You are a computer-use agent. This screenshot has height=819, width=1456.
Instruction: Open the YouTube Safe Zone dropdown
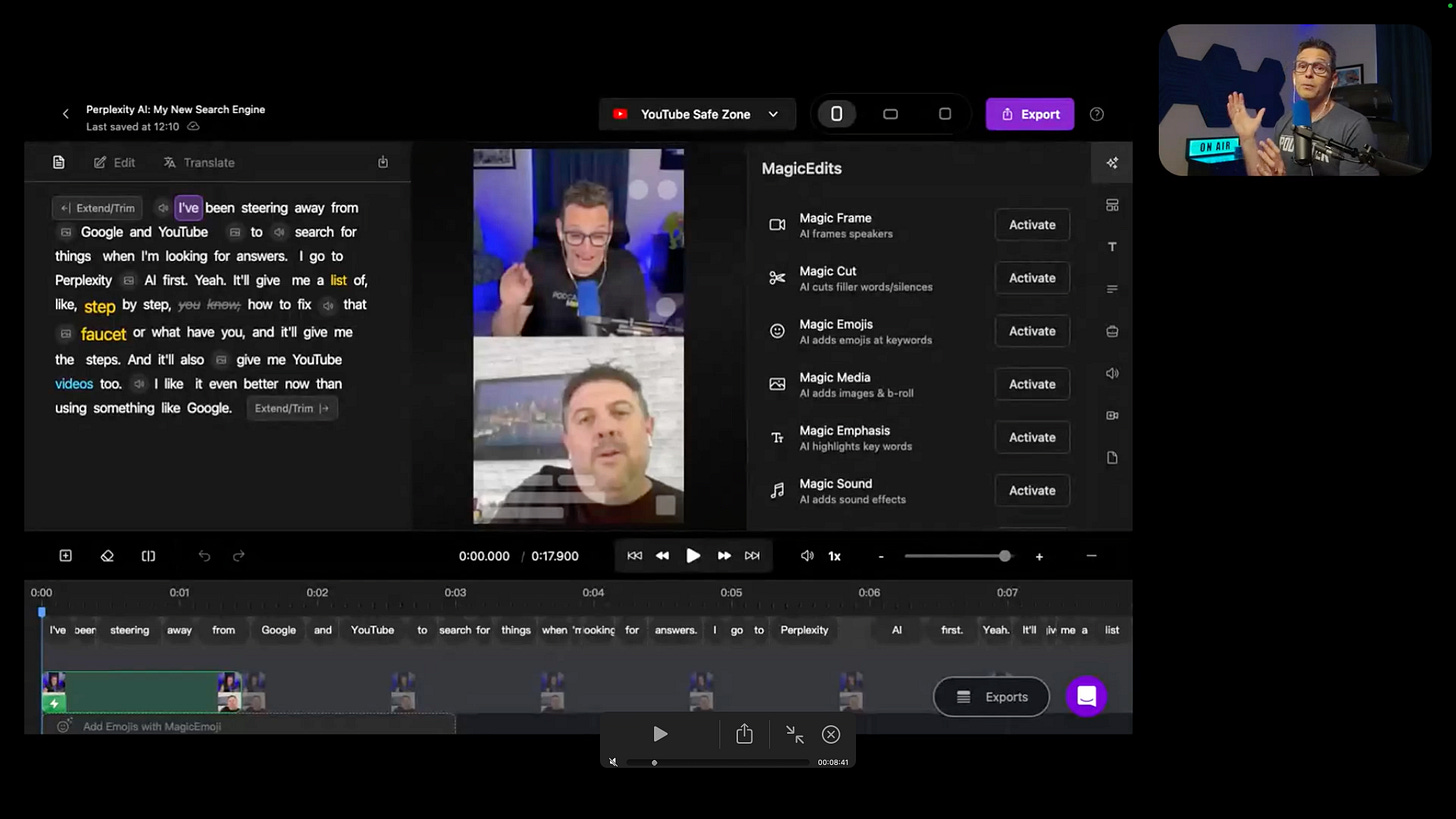(697, 114)
